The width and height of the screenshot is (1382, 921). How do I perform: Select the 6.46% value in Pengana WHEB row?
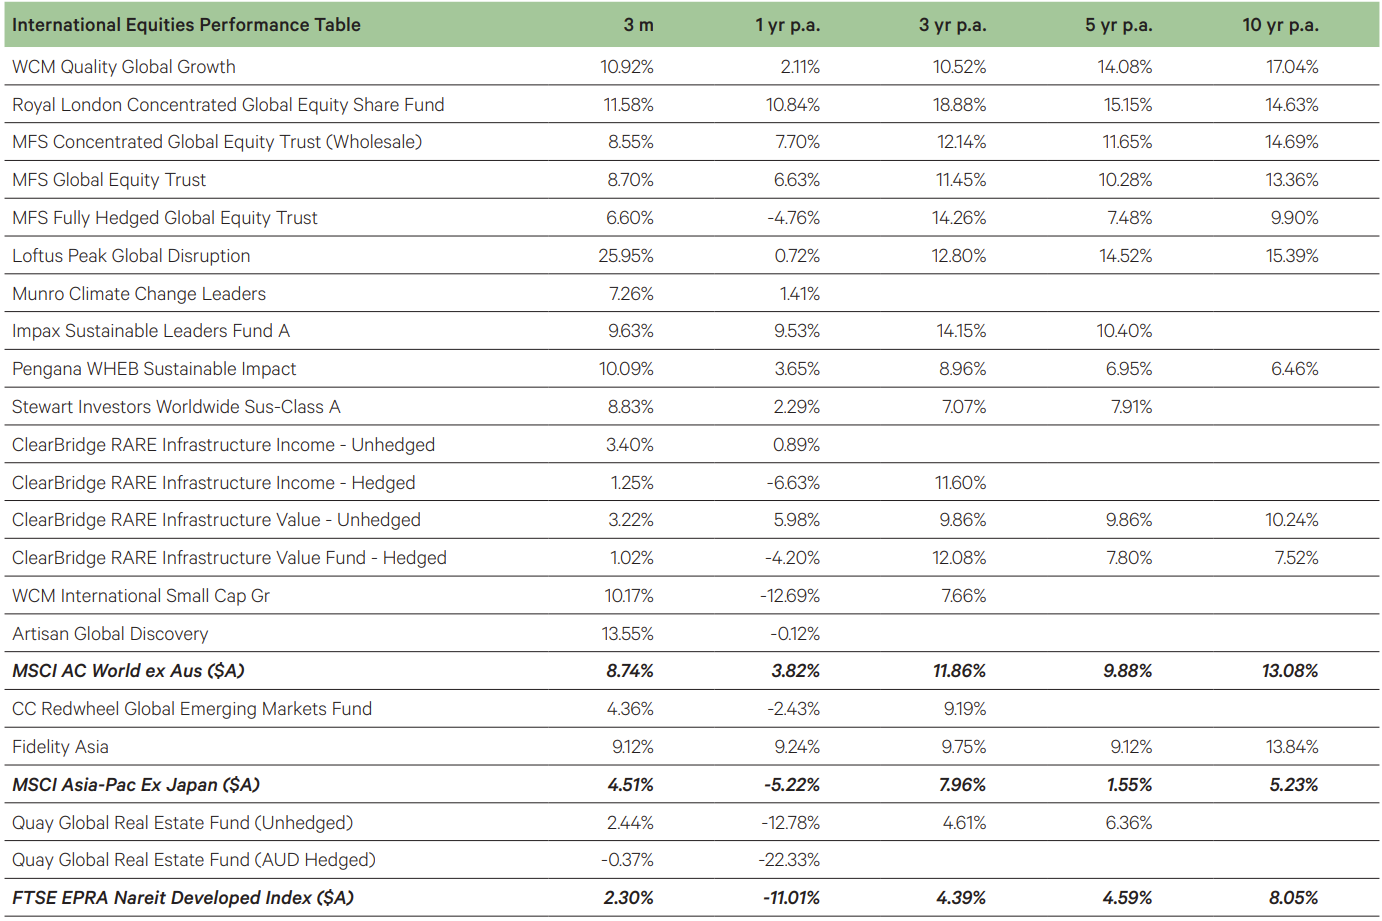(1295, 369)
